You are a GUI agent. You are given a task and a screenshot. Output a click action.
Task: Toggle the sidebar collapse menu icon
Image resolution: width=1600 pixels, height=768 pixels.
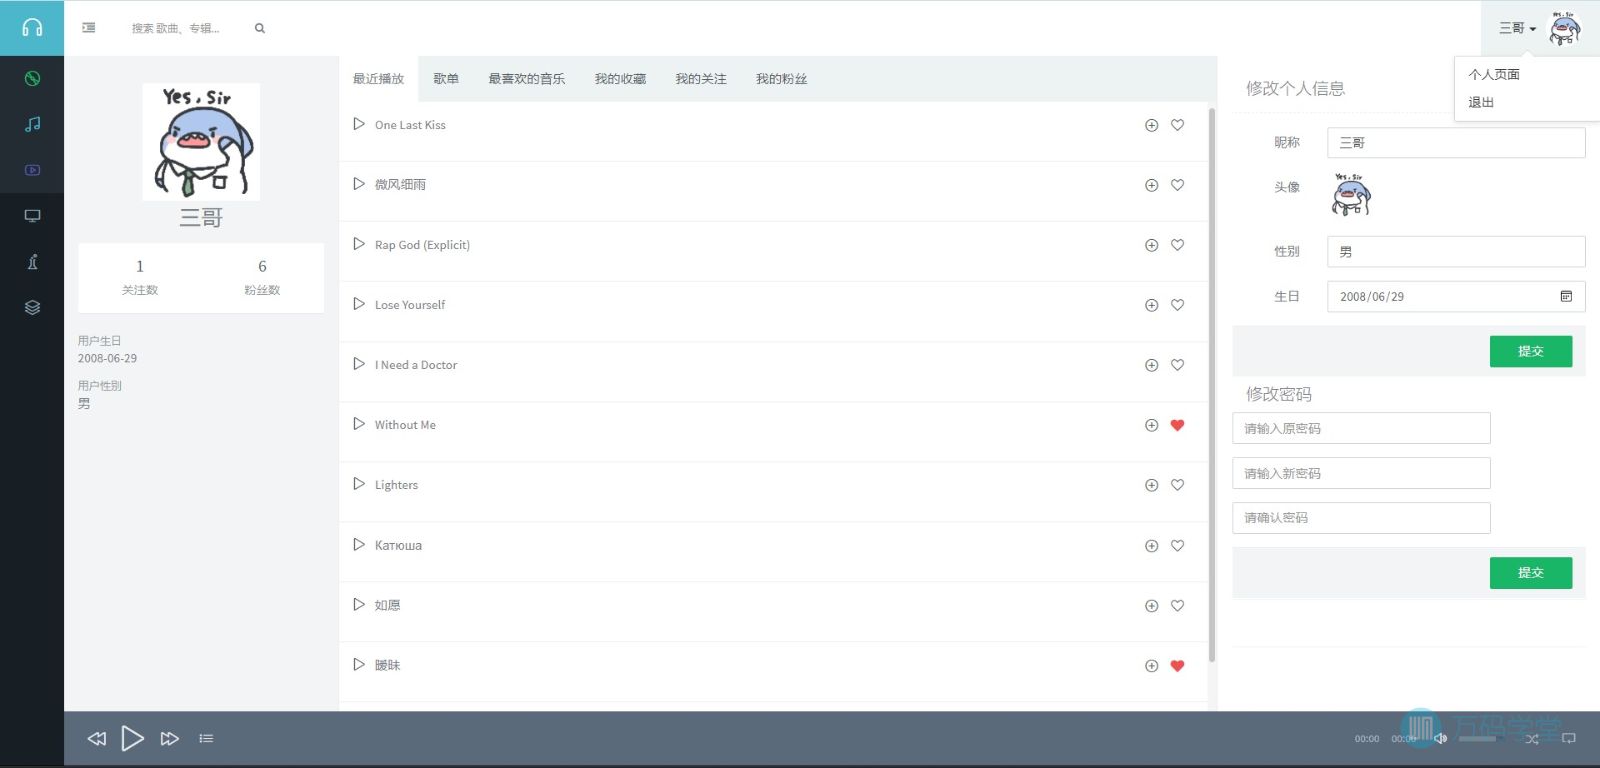[x=89, y=28]
